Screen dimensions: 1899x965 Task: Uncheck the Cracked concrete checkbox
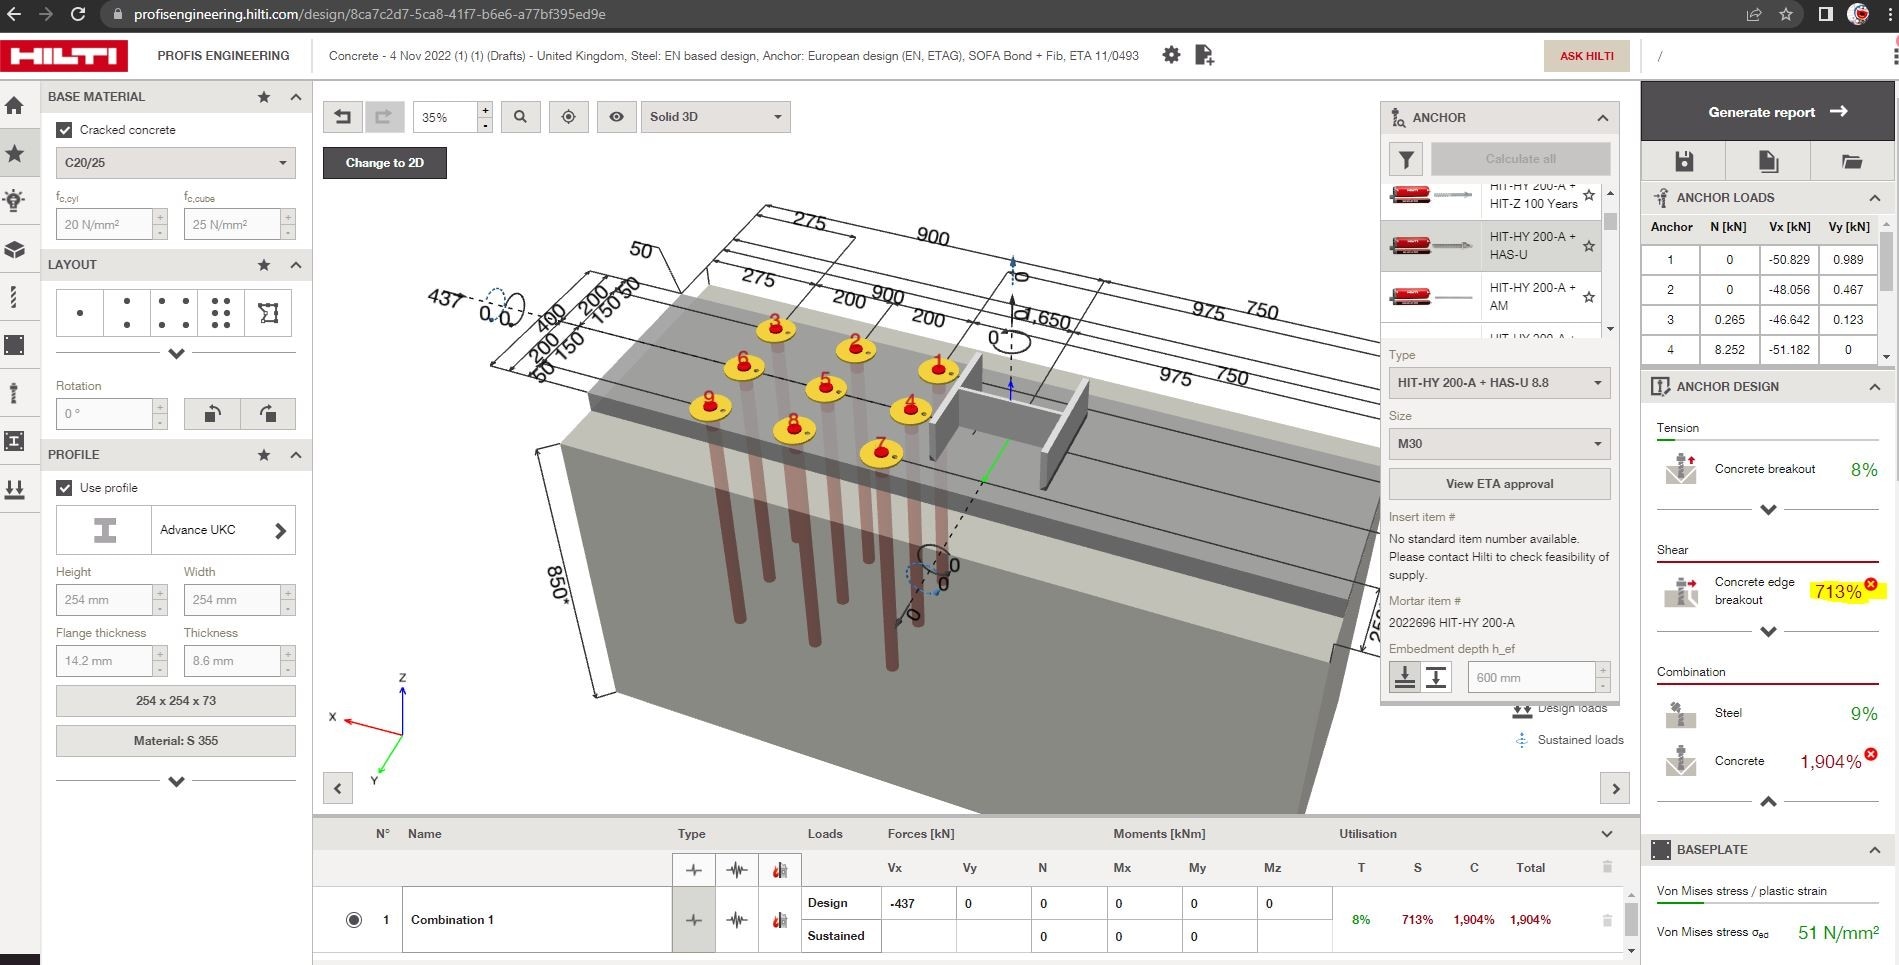coord(64,129)
